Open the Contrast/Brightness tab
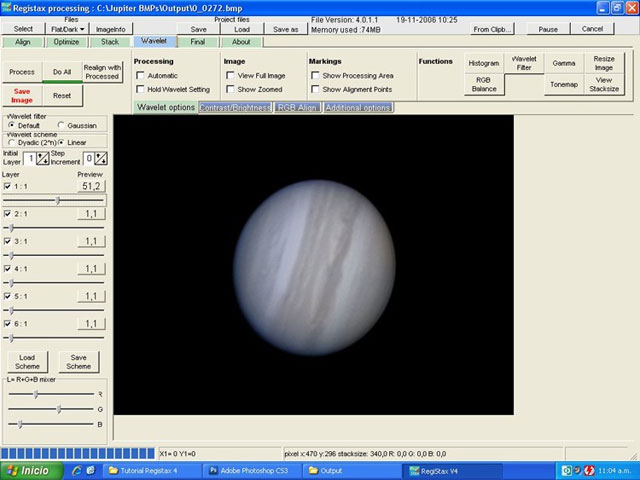Screen dimensions: 640x480 coord(235,106)
